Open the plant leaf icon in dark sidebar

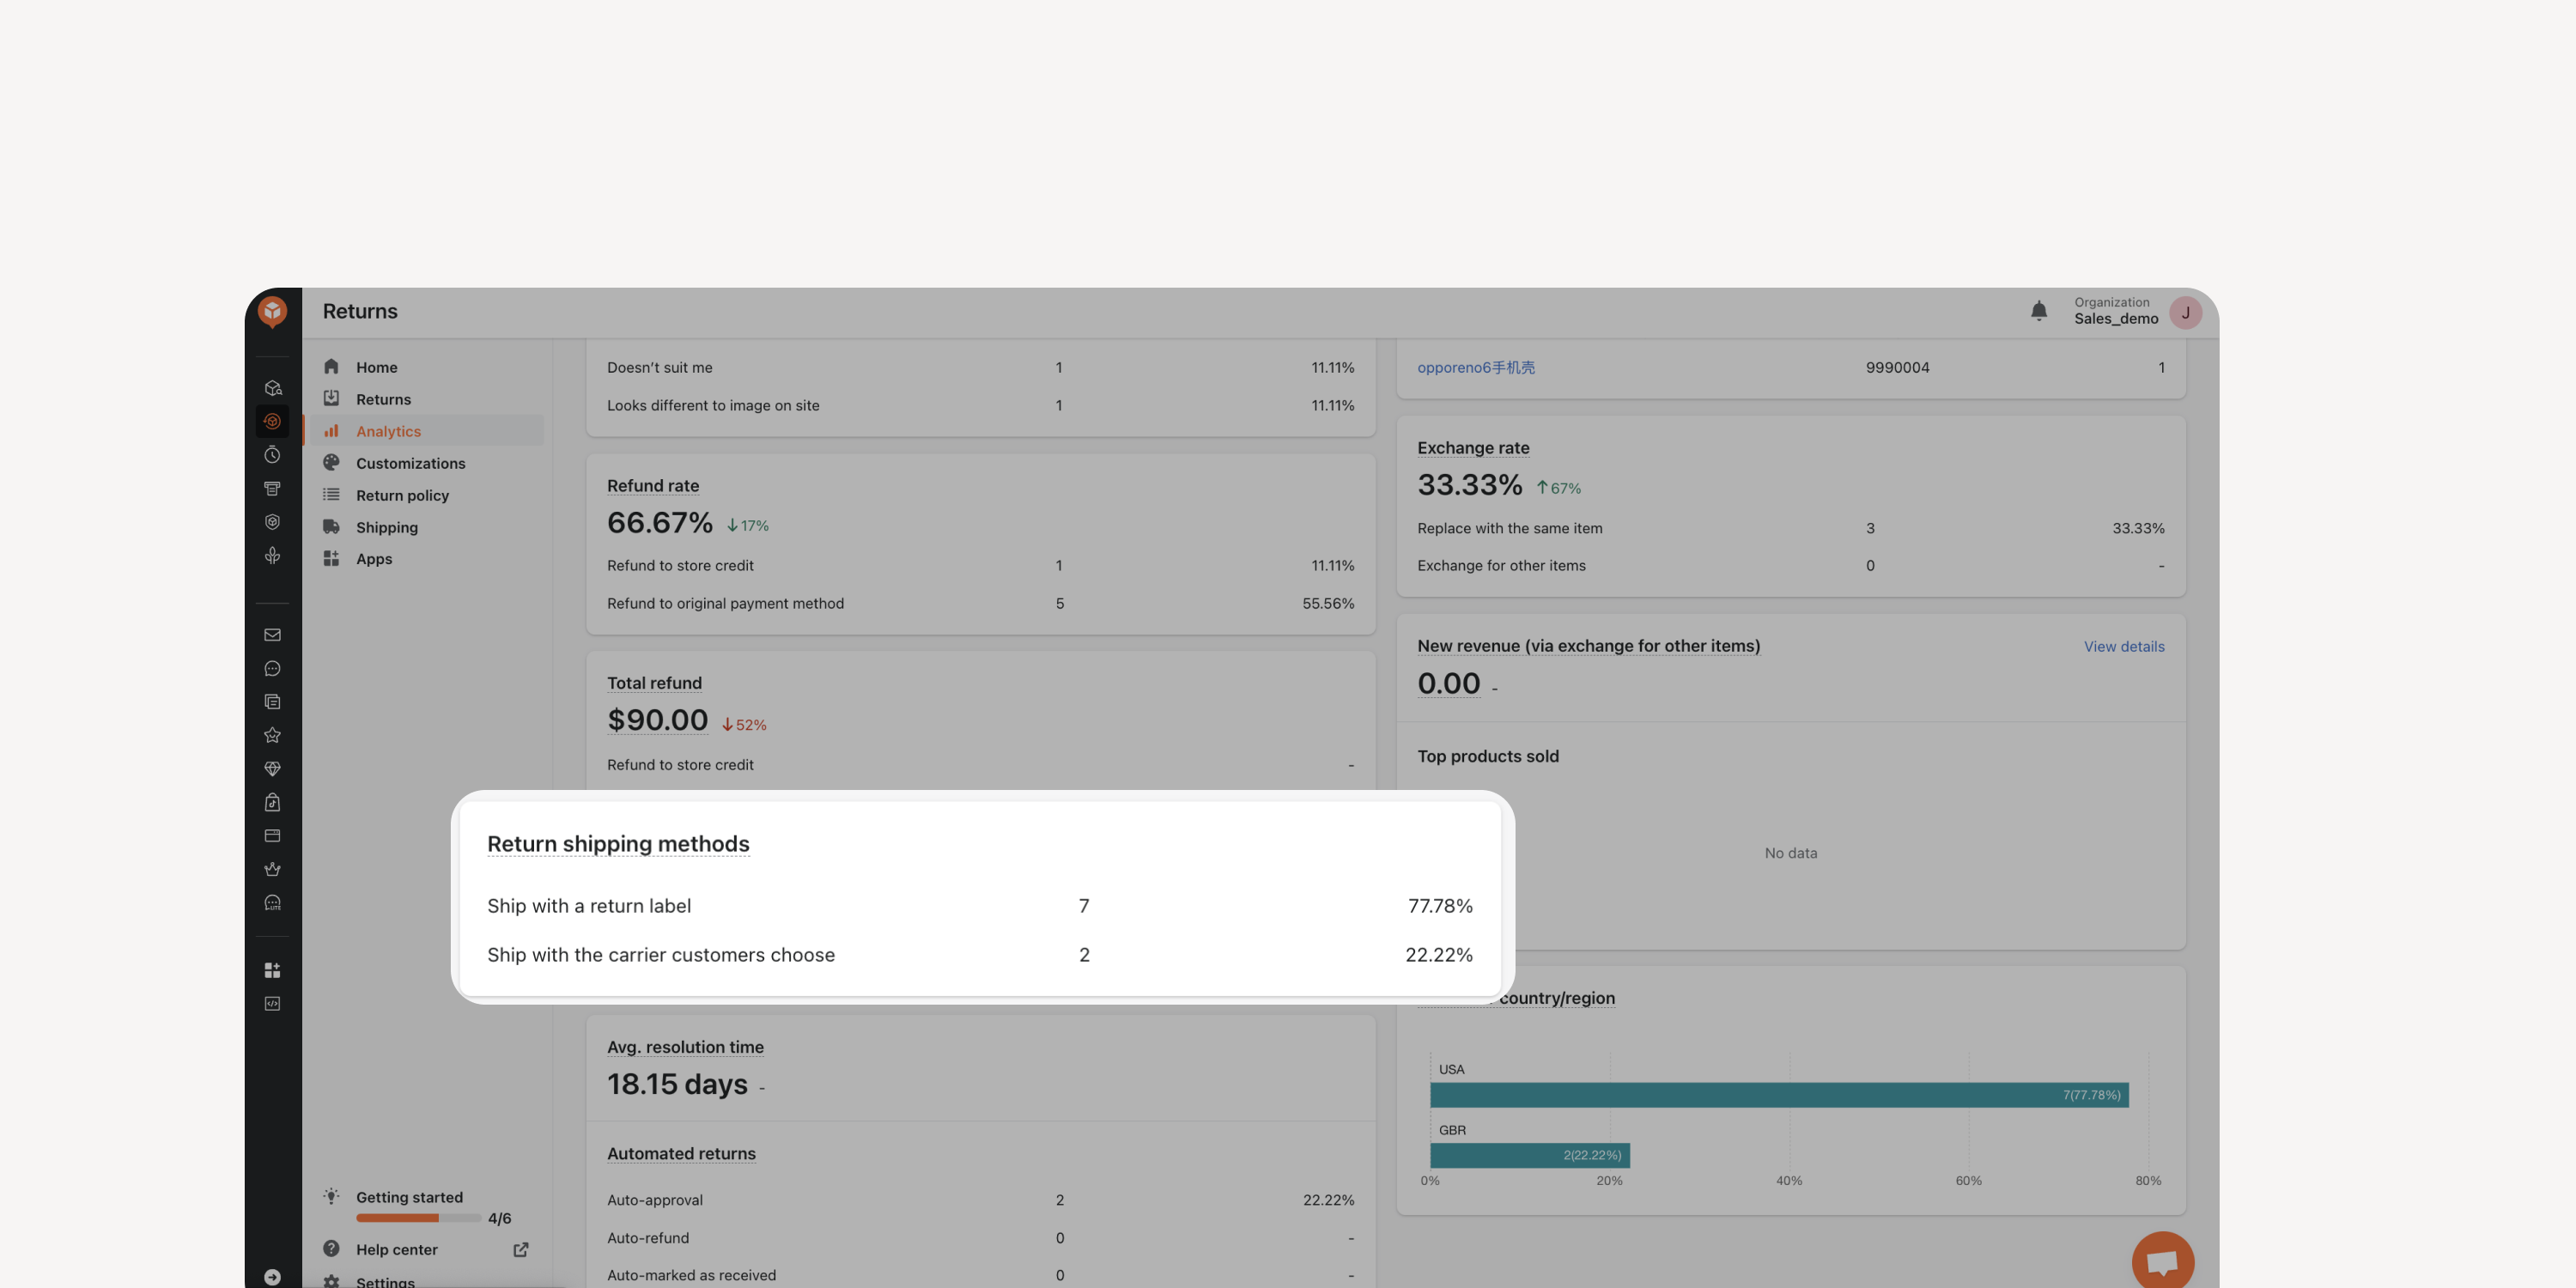(x=272, y=555)
